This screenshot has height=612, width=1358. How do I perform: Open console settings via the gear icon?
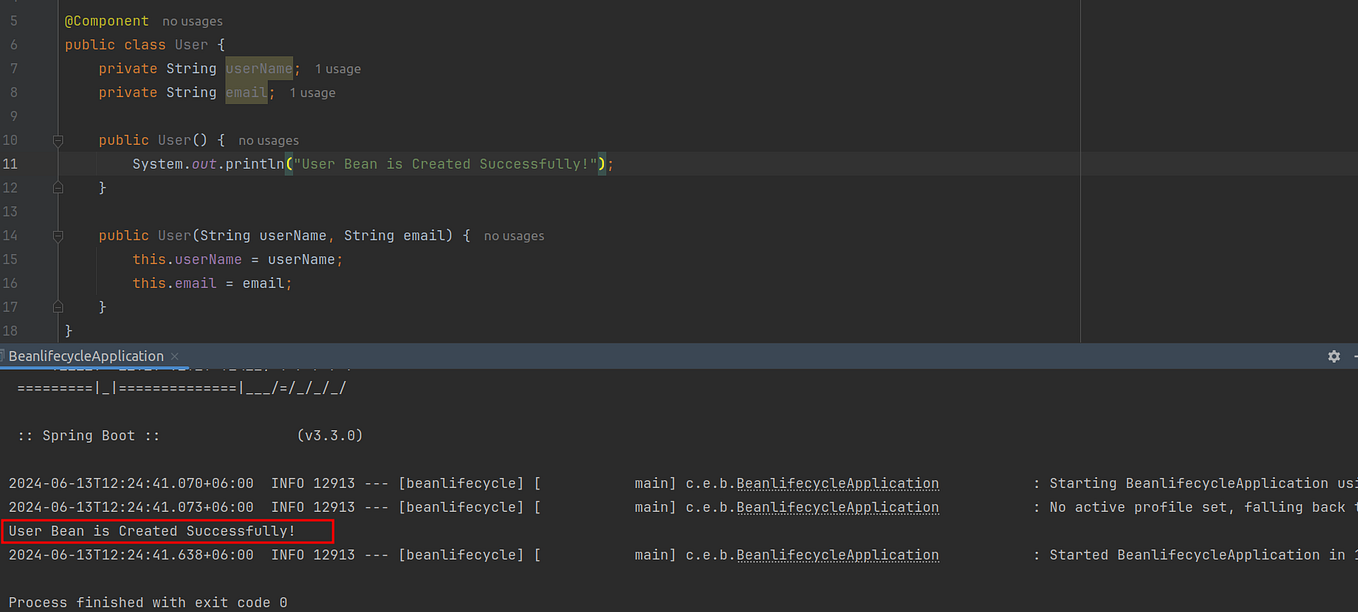point(1334,356)
